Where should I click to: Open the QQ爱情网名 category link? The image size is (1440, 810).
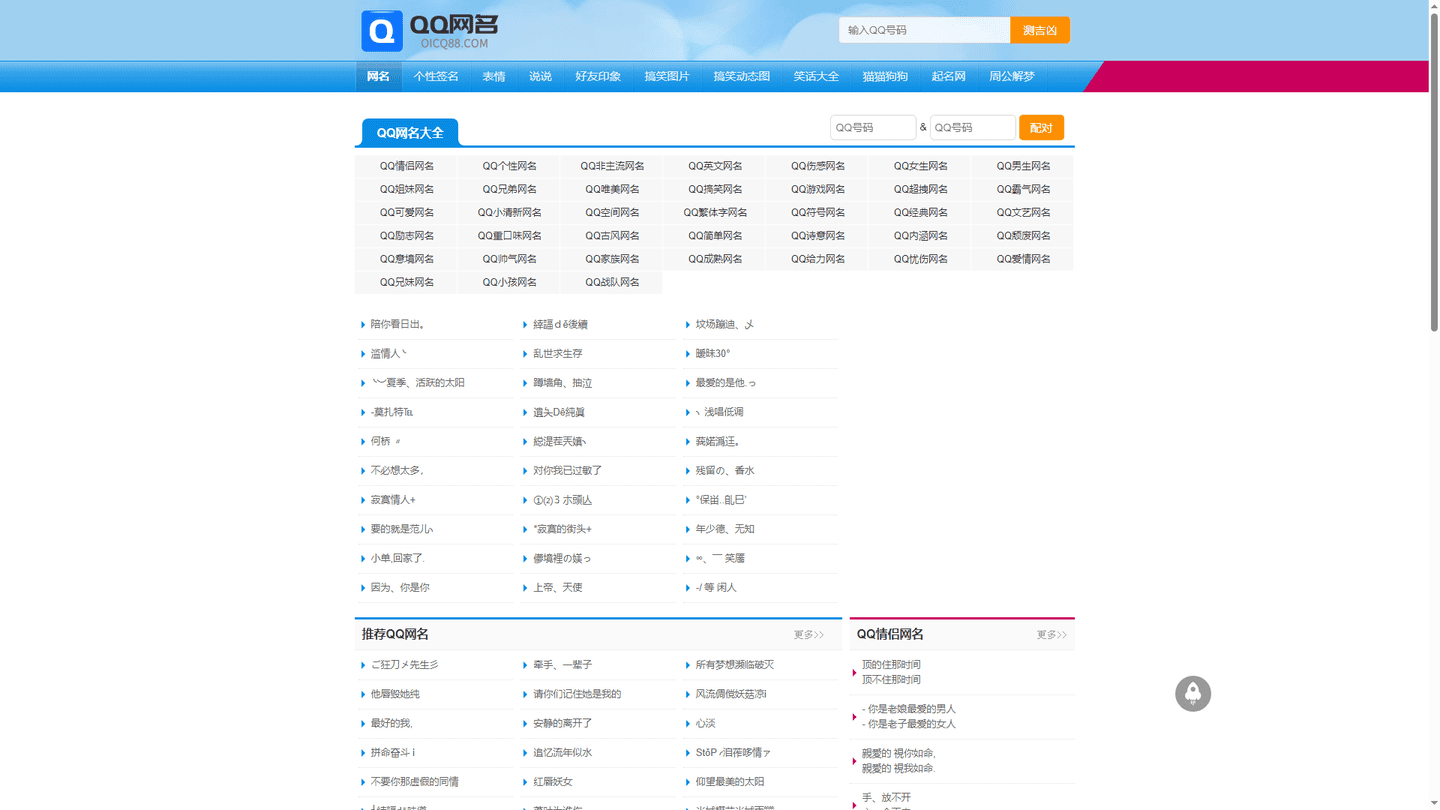[x=1024, y=259]
